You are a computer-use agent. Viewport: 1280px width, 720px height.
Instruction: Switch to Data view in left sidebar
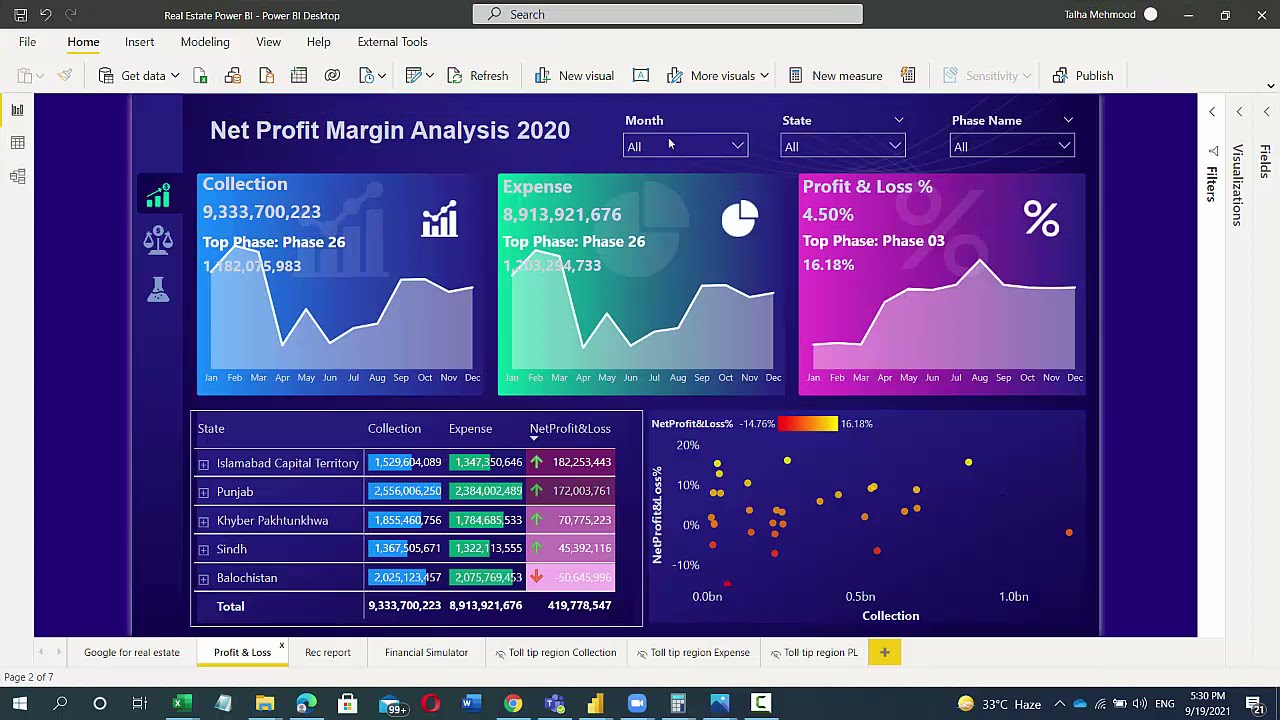click(17, 143)
